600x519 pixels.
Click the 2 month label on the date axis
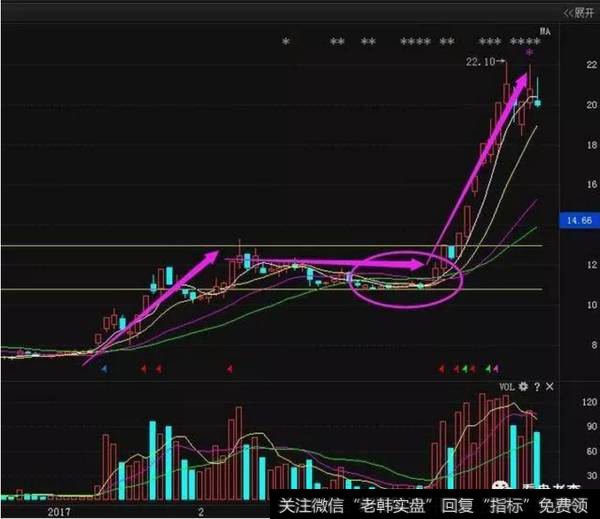click(x=201, y=512)
